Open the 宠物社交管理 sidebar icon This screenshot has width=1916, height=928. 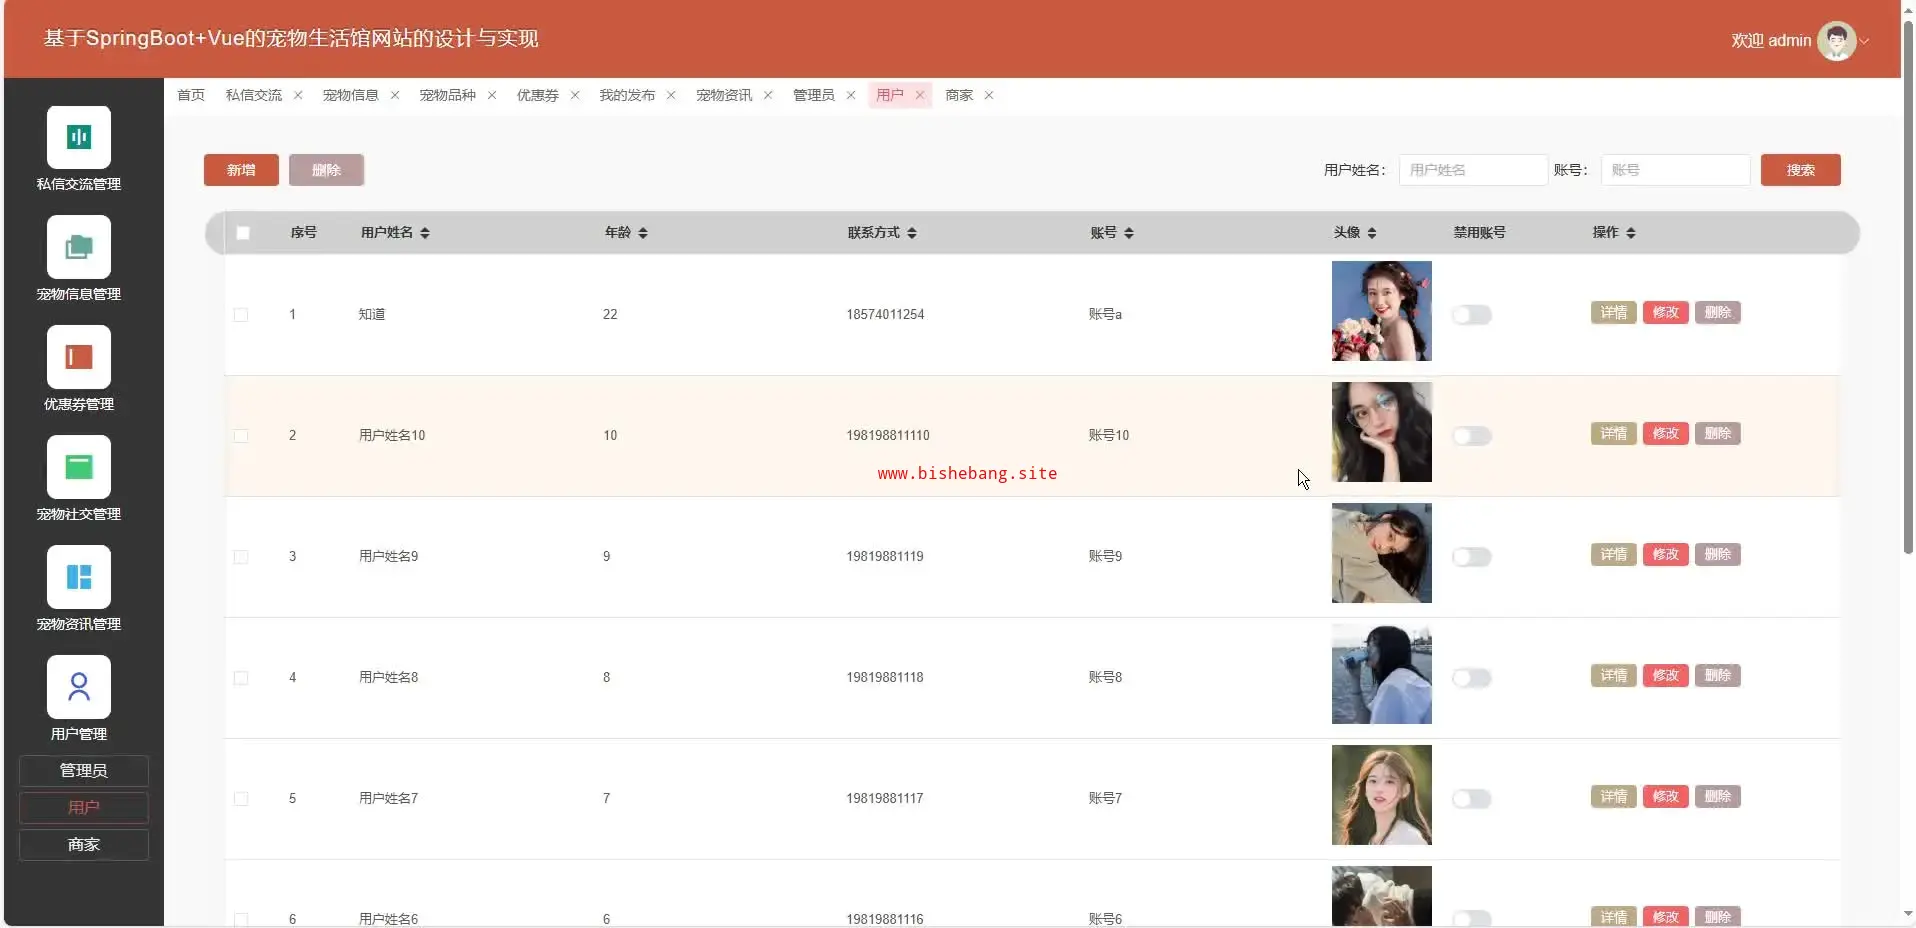click(x=79, y=467)
